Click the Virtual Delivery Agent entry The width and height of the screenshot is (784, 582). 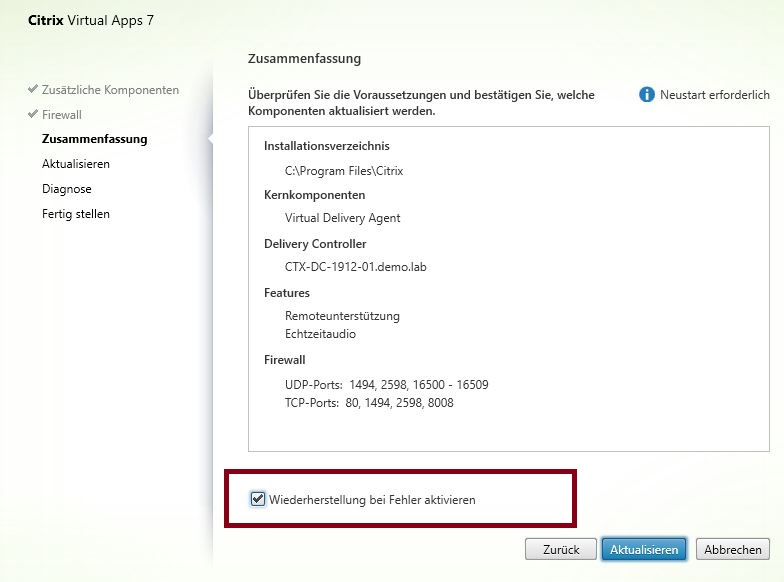pos(342,219)
